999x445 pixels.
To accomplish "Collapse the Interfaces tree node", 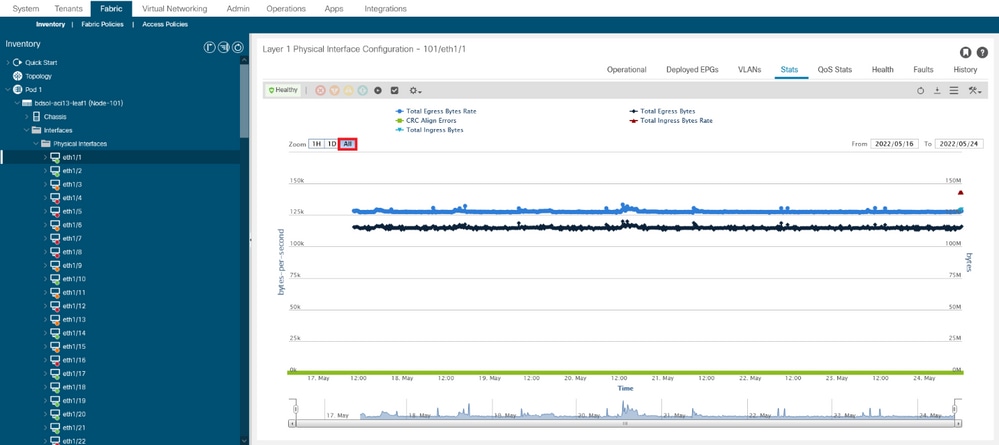I will click(x=27, y=130).
